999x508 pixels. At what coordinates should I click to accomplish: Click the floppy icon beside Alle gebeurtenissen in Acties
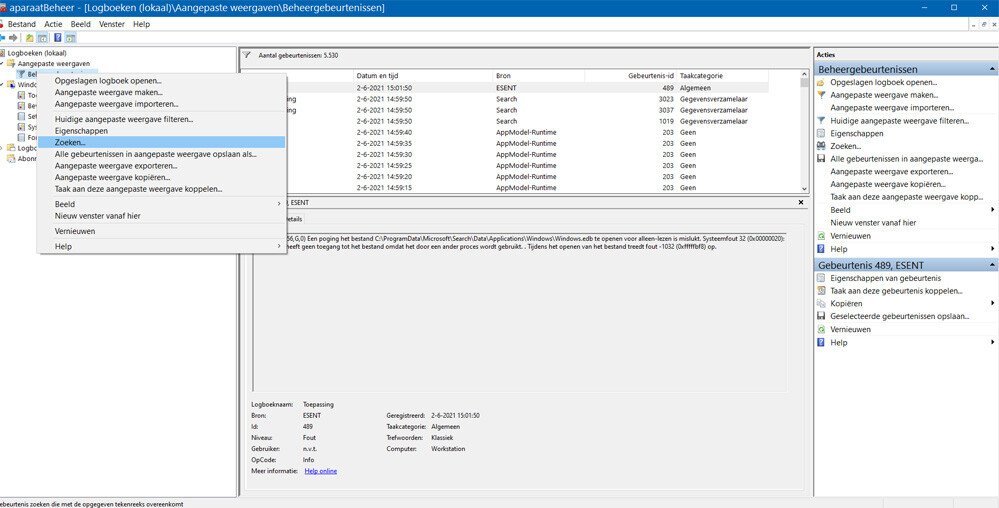pos(821,159)
